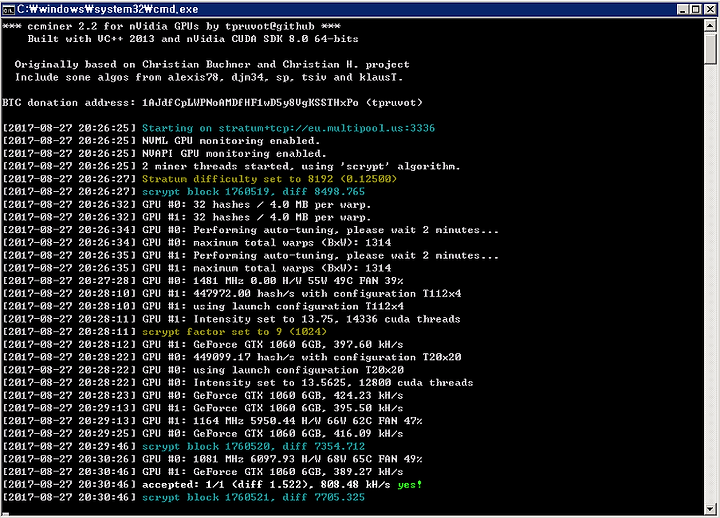Click 'accepted: 1/1 (diff 1.522)' line
The width and height of the screenshot is (720, 518).
tap(212, 485)
